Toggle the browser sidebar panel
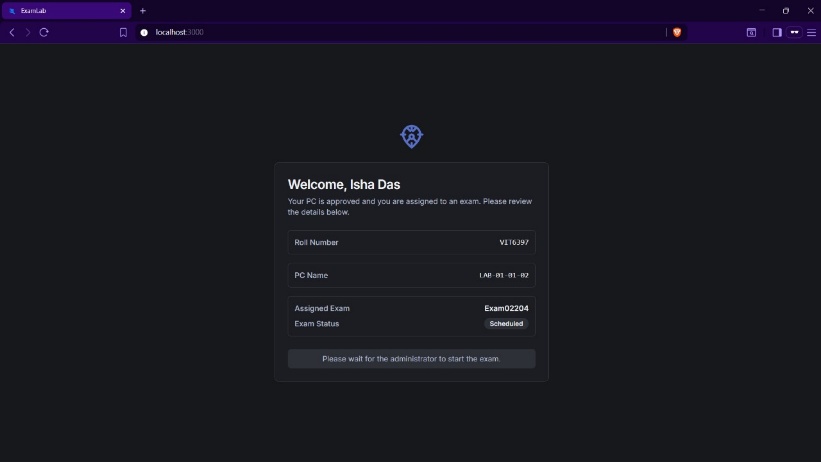This screenshot has width=821, height=462. [x=776, y=32]
